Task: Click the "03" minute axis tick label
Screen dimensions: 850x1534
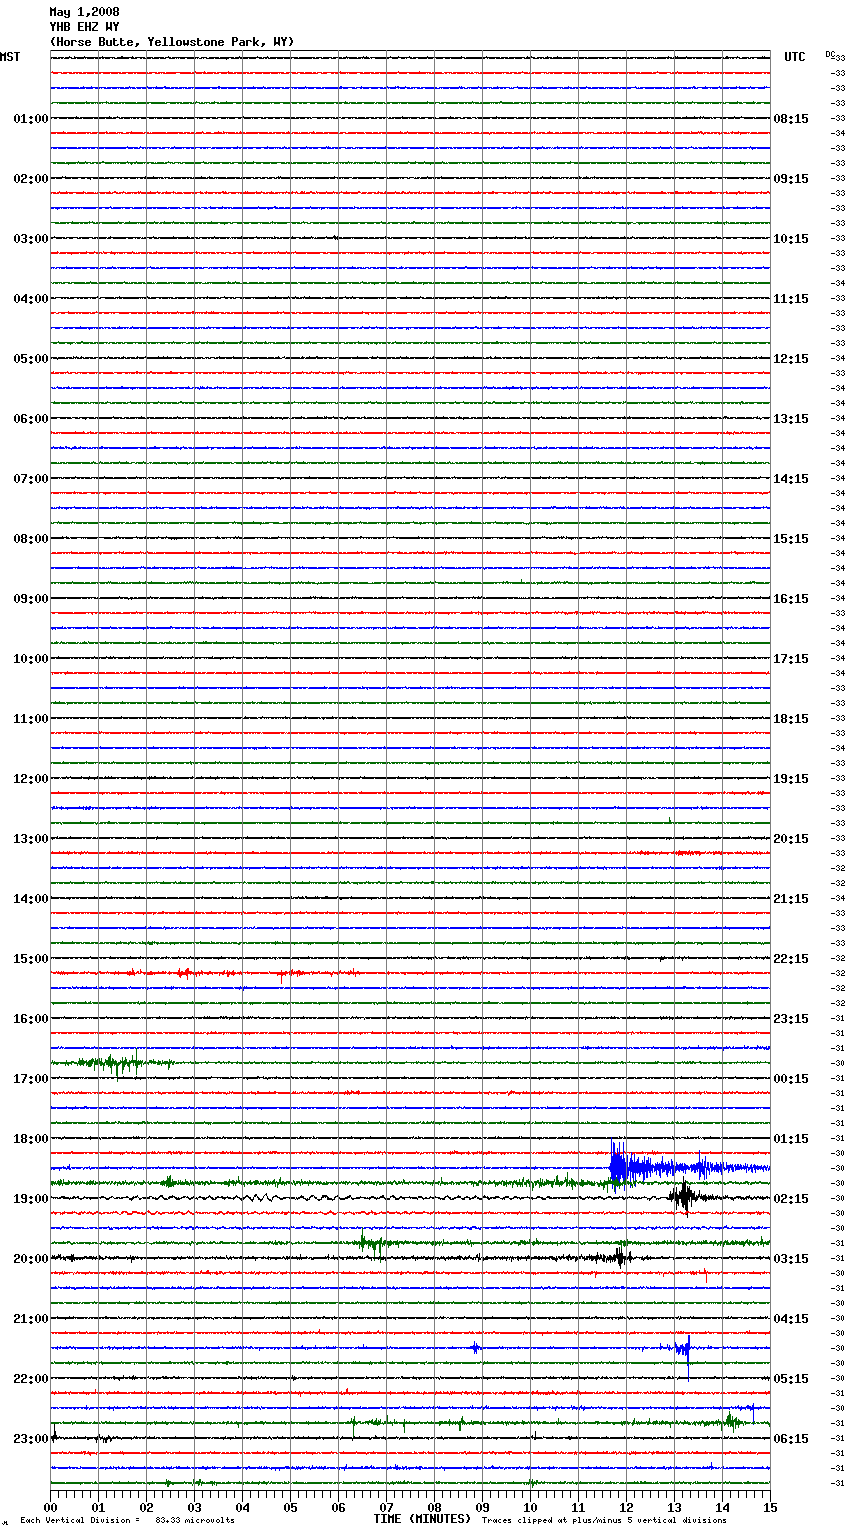Action: click(194, 1507)
